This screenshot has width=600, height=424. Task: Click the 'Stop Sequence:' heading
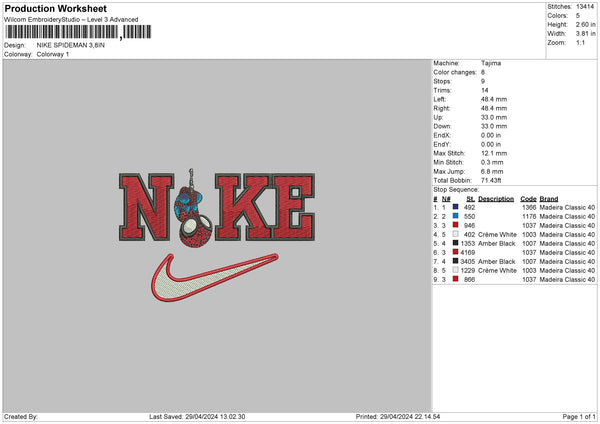456,189
